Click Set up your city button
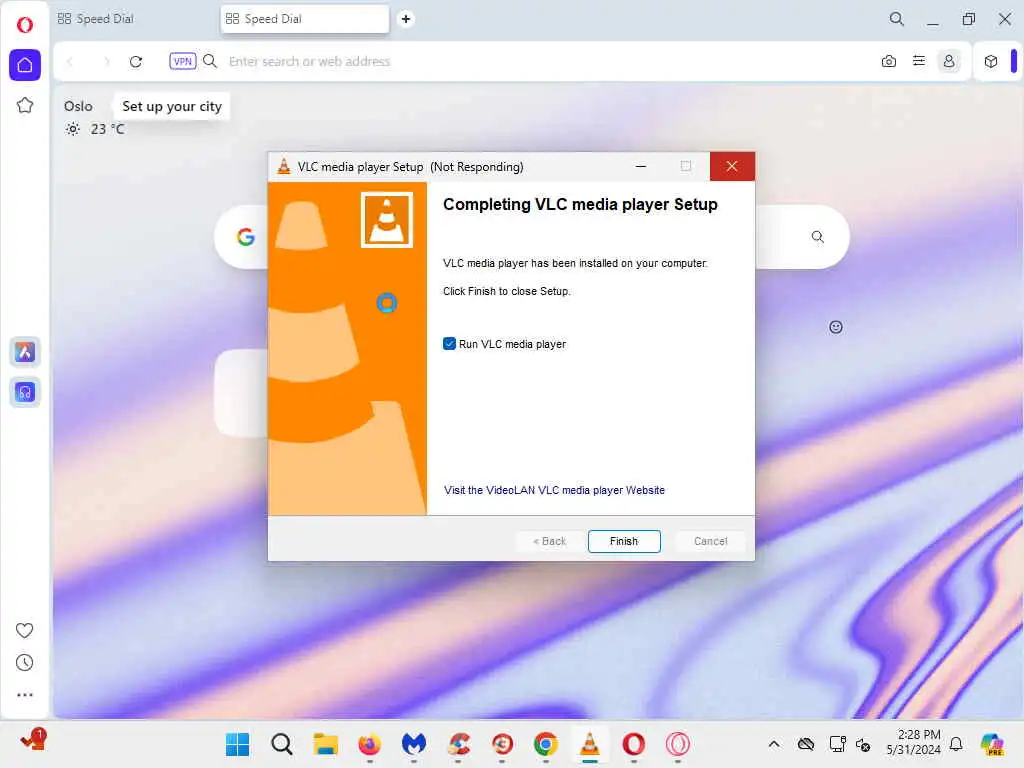Image resolution: width=1024 pixels, height=768 pixels. [x=172, y=106]
